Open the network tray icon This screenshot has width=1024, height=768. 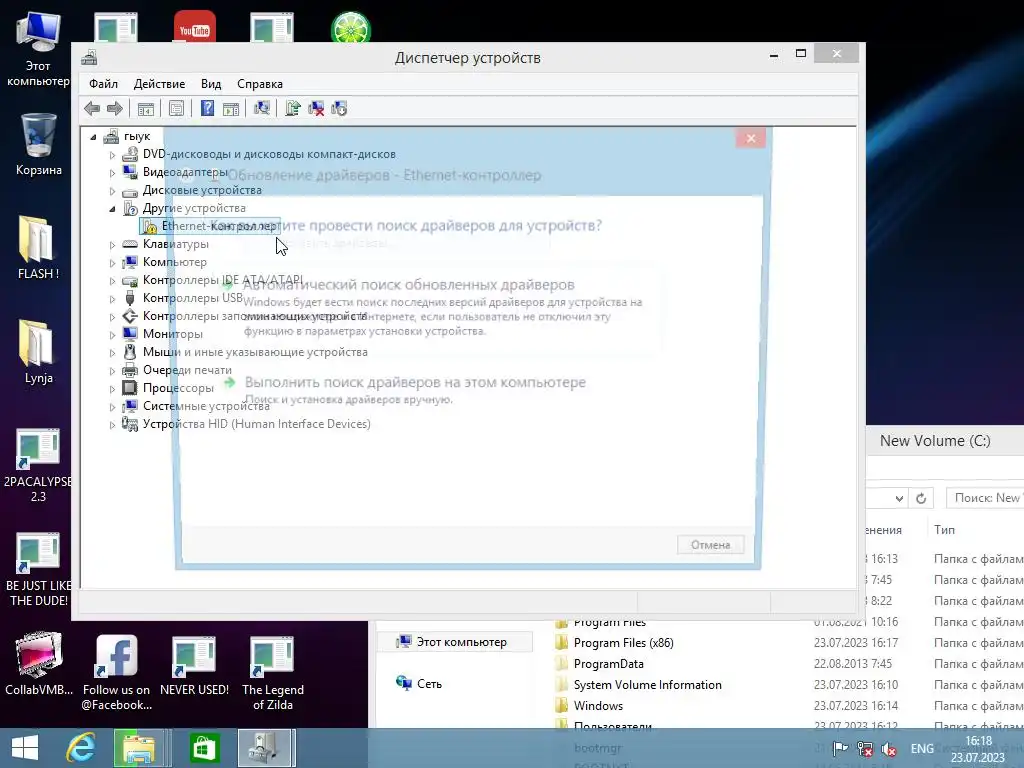click(x=865, y=749)
